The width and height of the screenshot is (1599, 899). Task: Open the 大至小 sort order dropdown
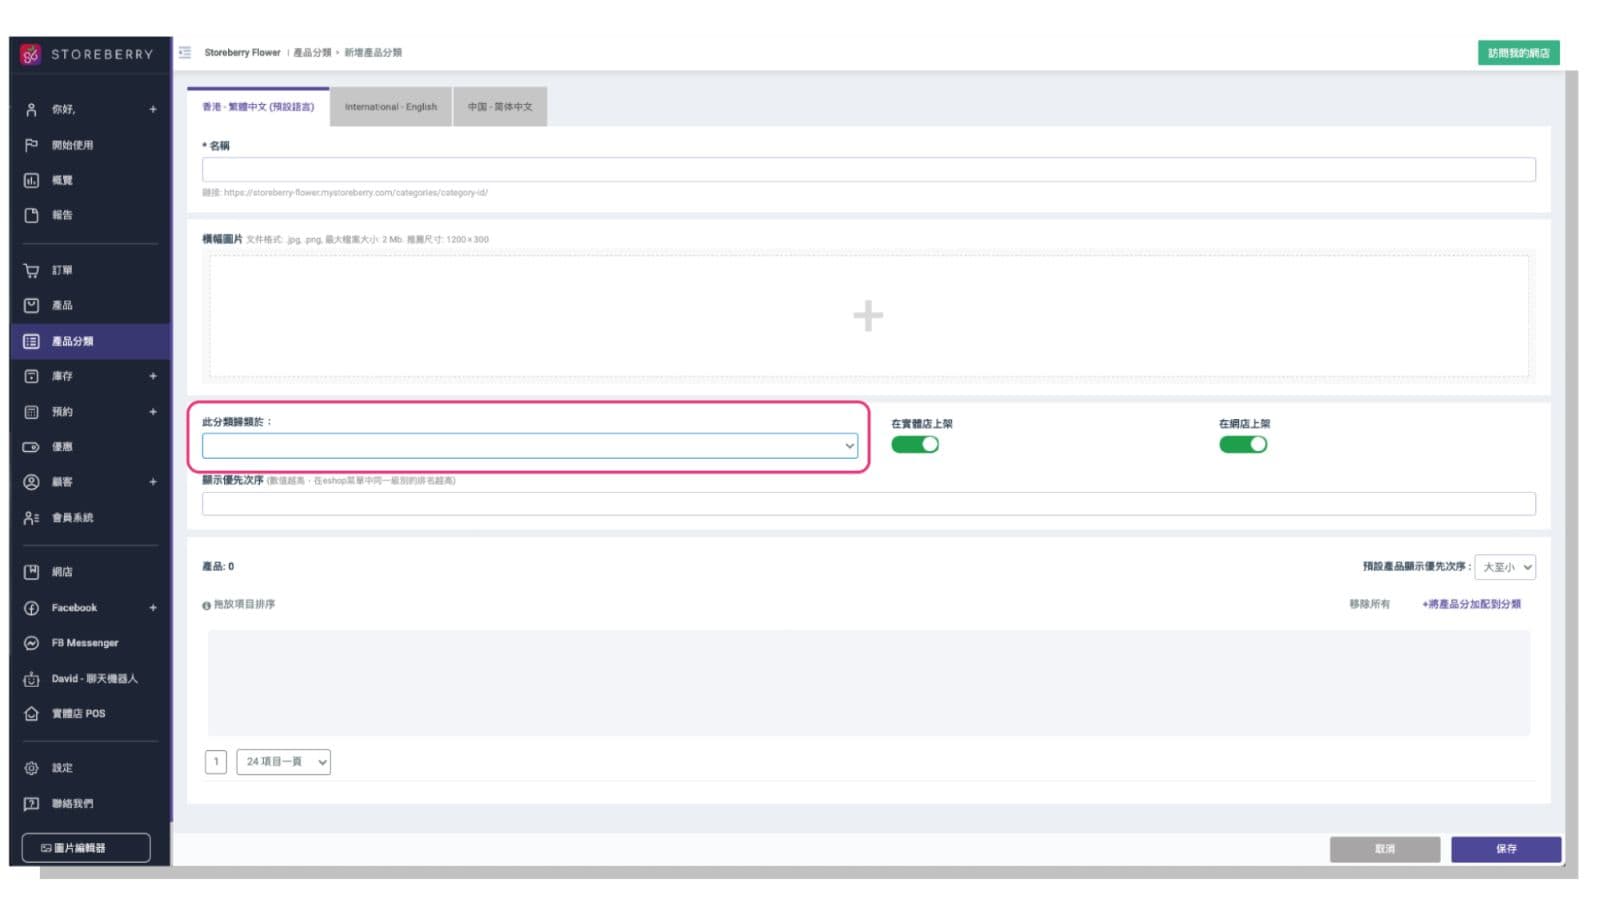pos(1505,567)
